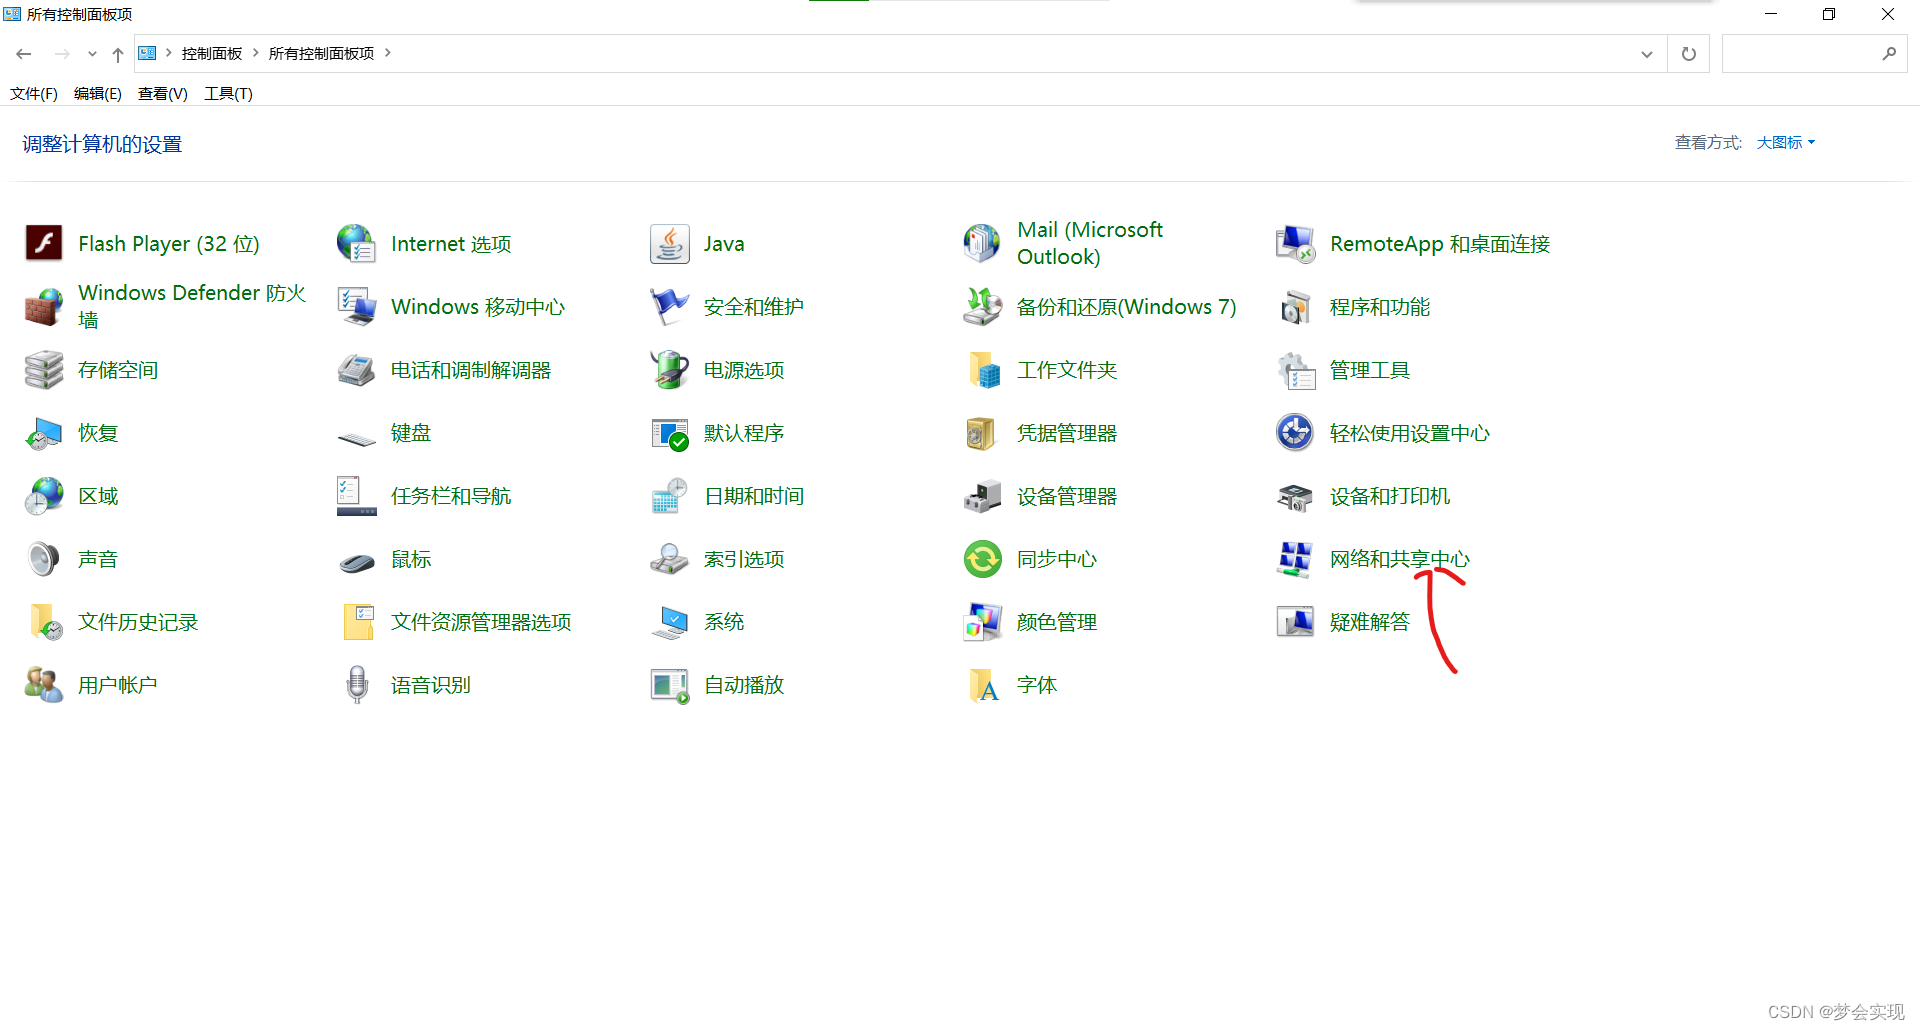
Task: Open the 文件(F) menu
Action: 34,93
